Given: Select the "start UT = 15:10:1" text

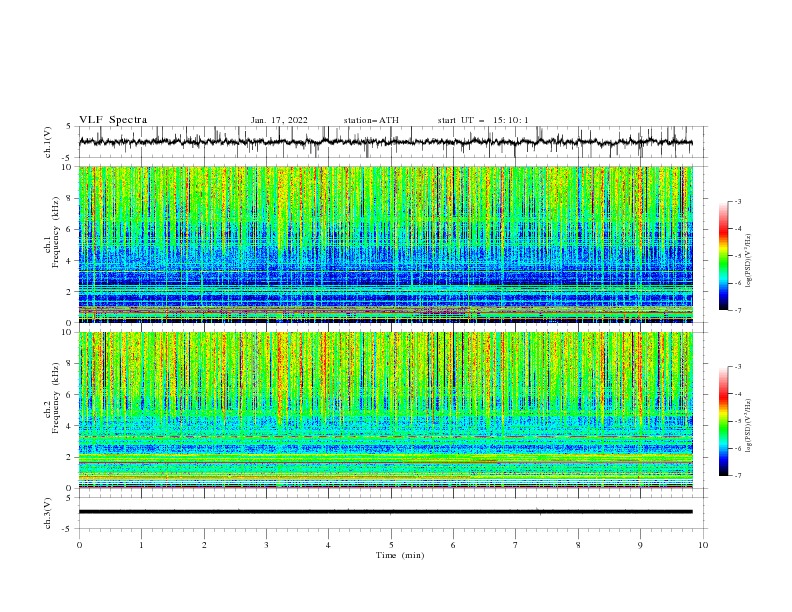Looking at the screenshot, I should click(x=483, y=120).
